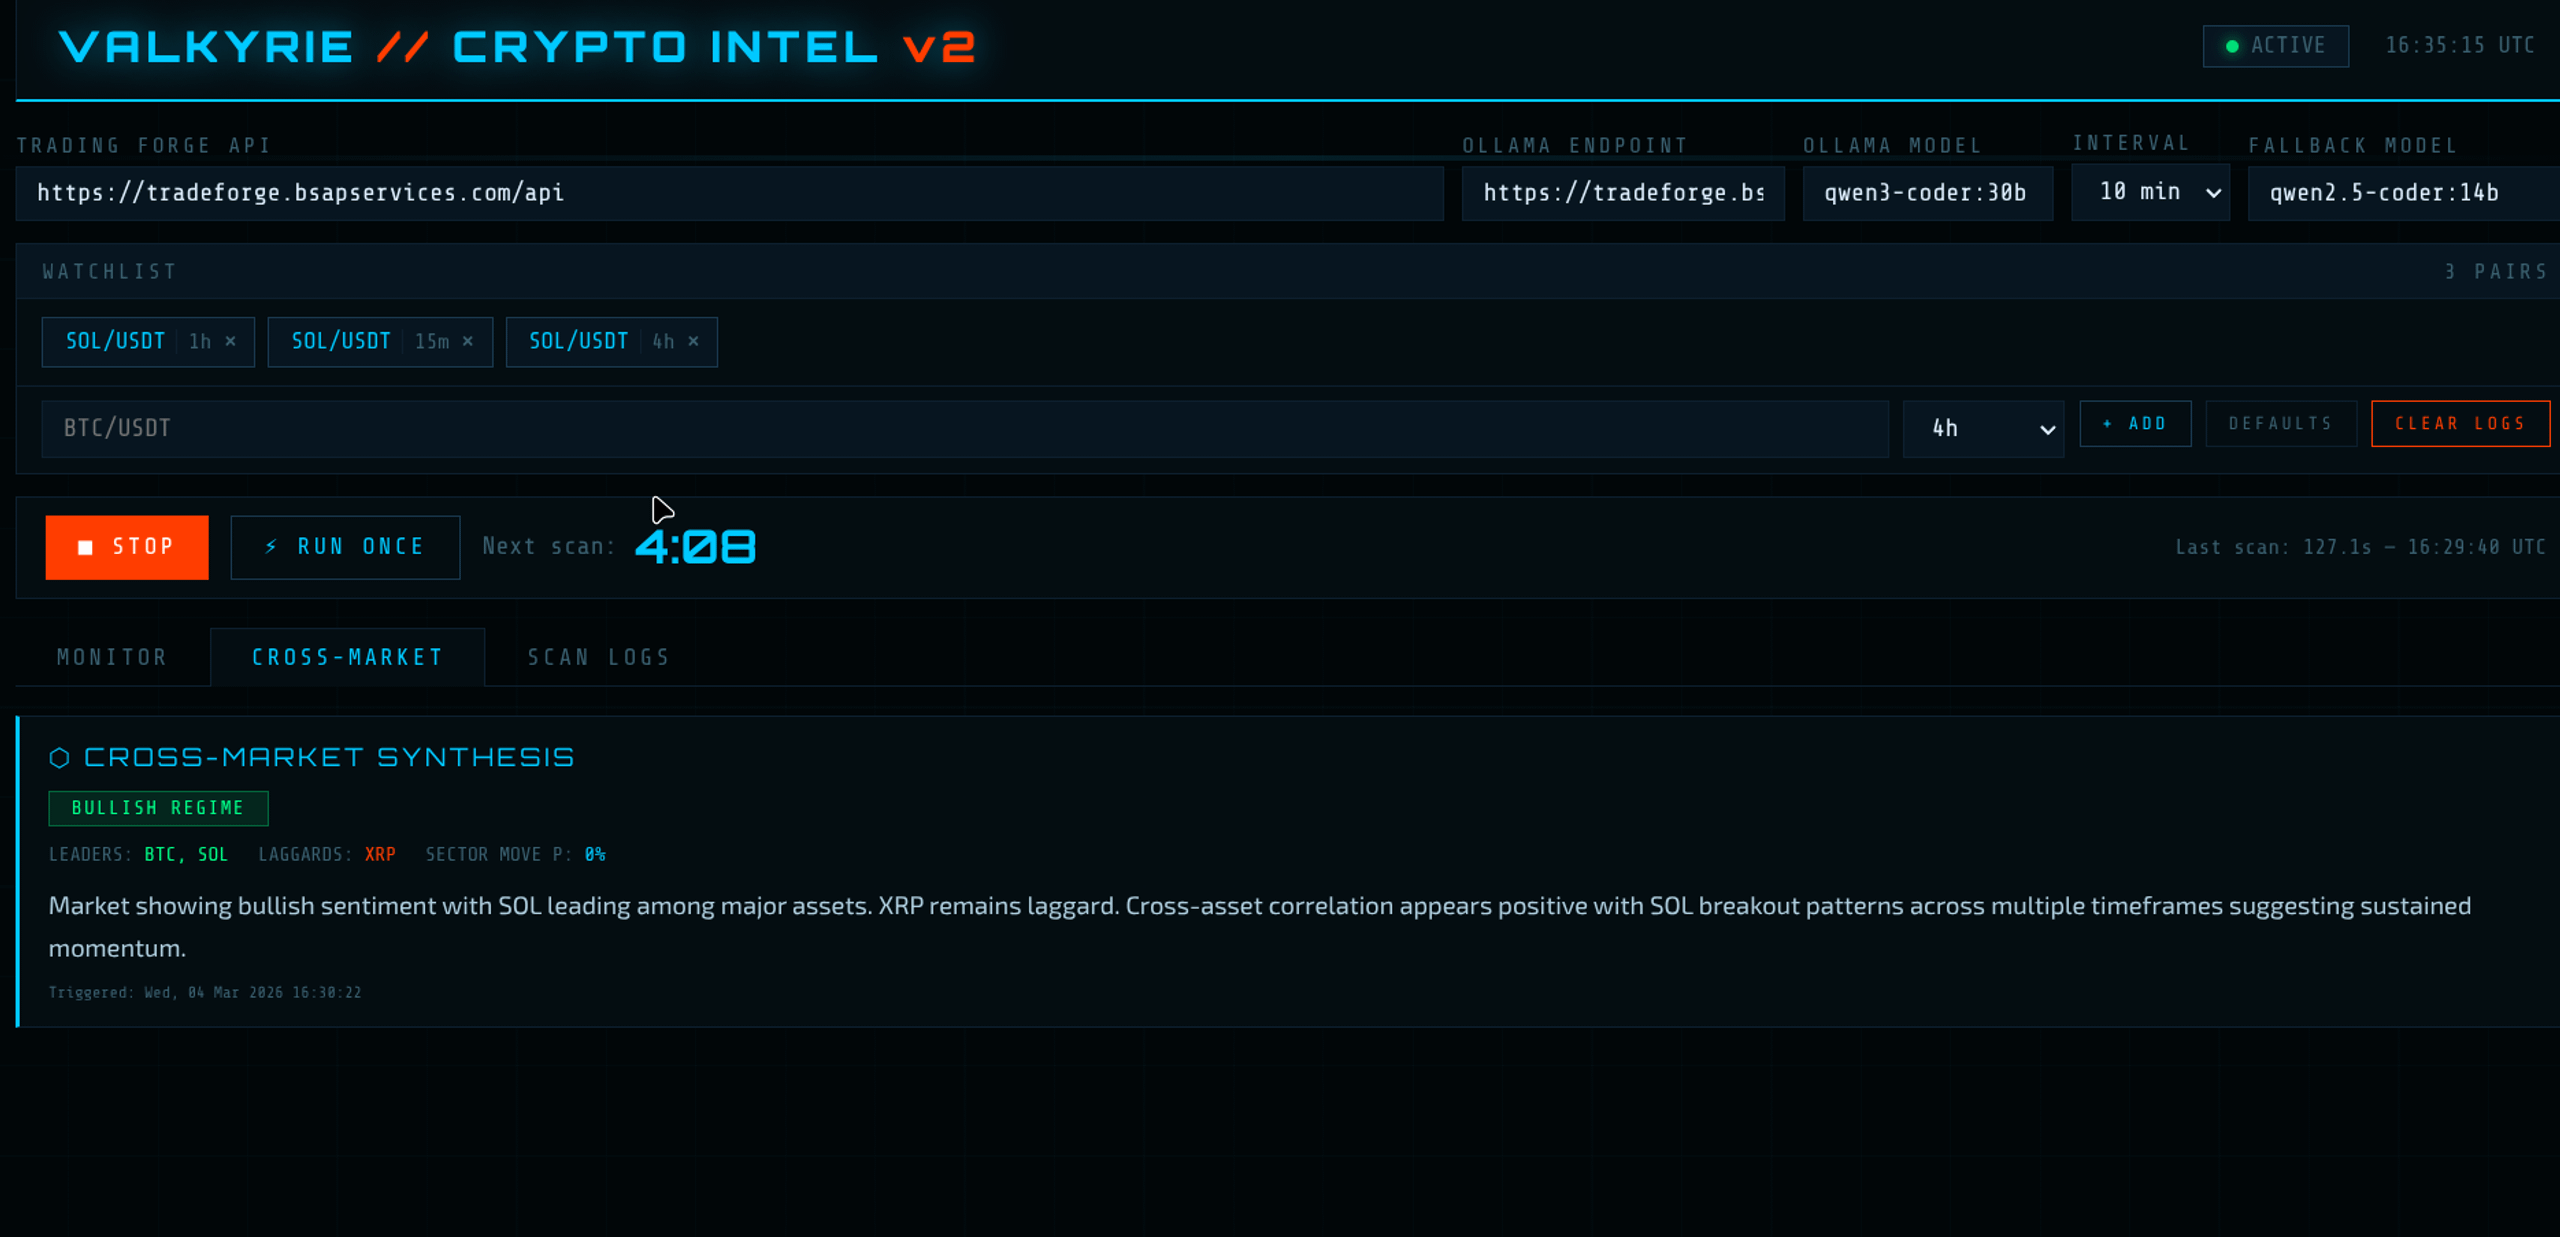The width and height of the screenshot is (2560, 1237).
Task: Select the CROSS-MARKET tab
Action: (x=347, y=657)
